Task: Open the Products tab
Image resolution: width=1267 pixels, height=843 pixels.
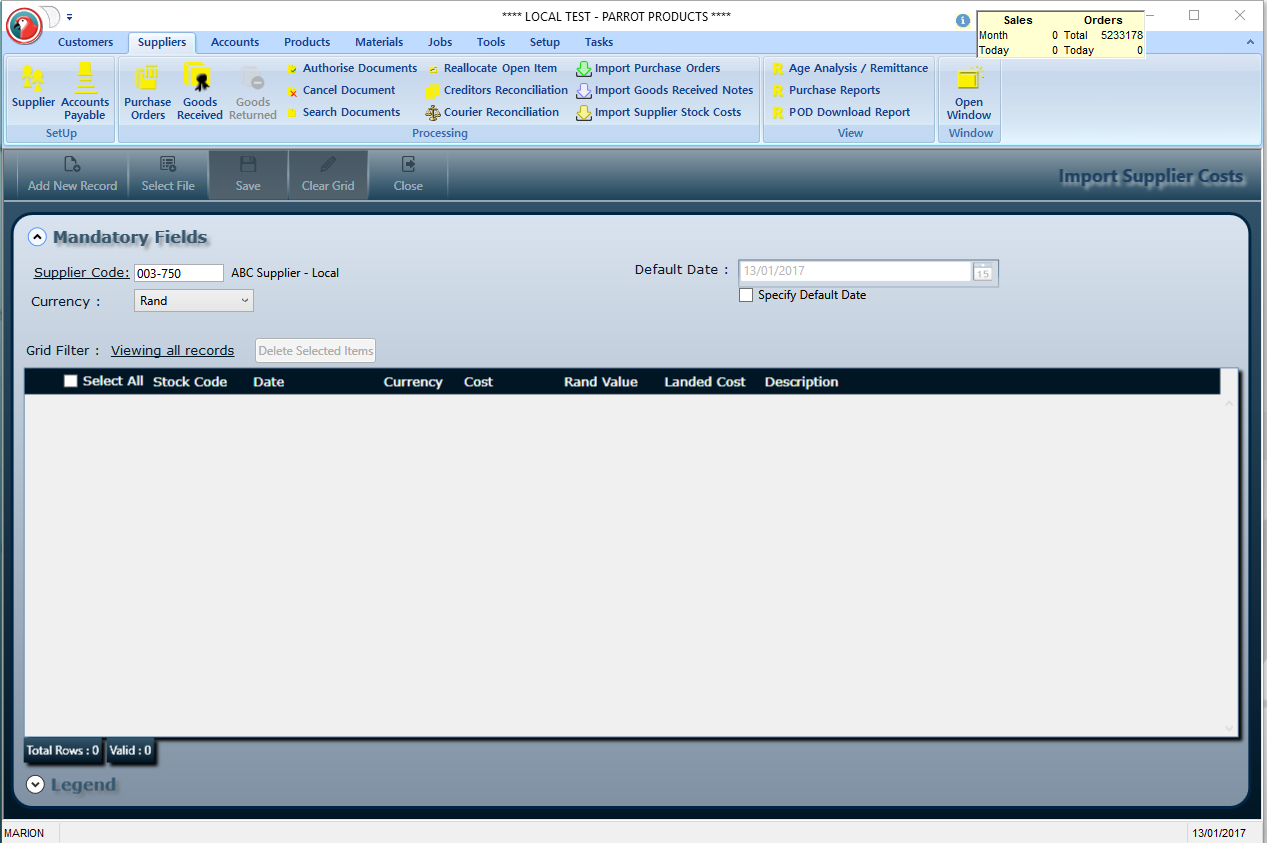Action: point(307,42)
